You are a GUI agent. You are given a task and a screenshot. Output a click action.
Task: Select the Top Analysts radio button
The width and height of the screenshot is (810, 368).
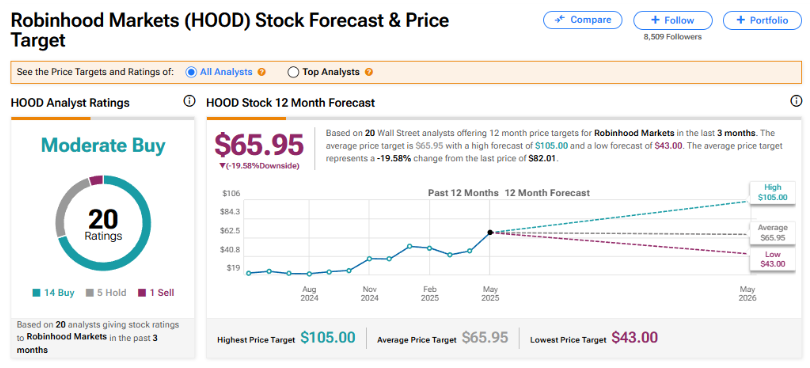[293, 72]
